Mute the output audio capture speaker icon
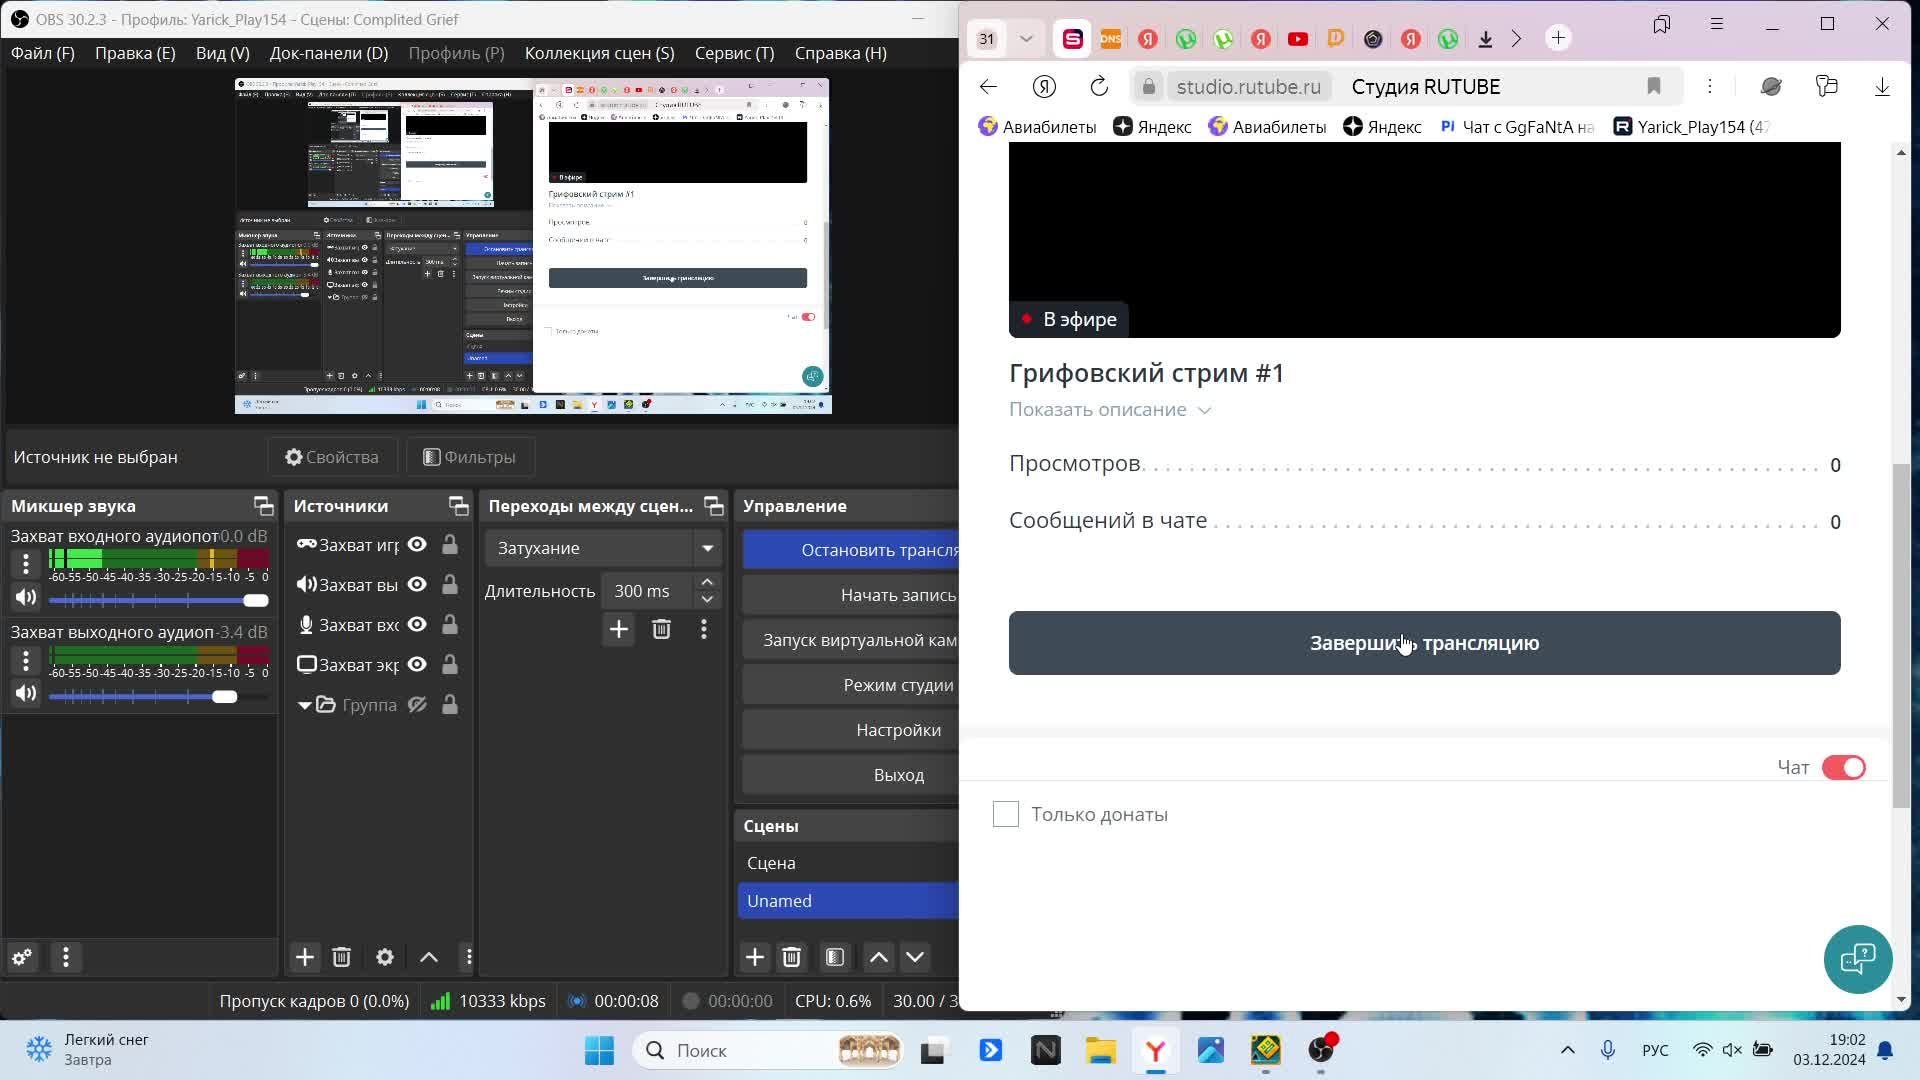The width and height of the screenshot is (1920, 1080). (26, 694)
